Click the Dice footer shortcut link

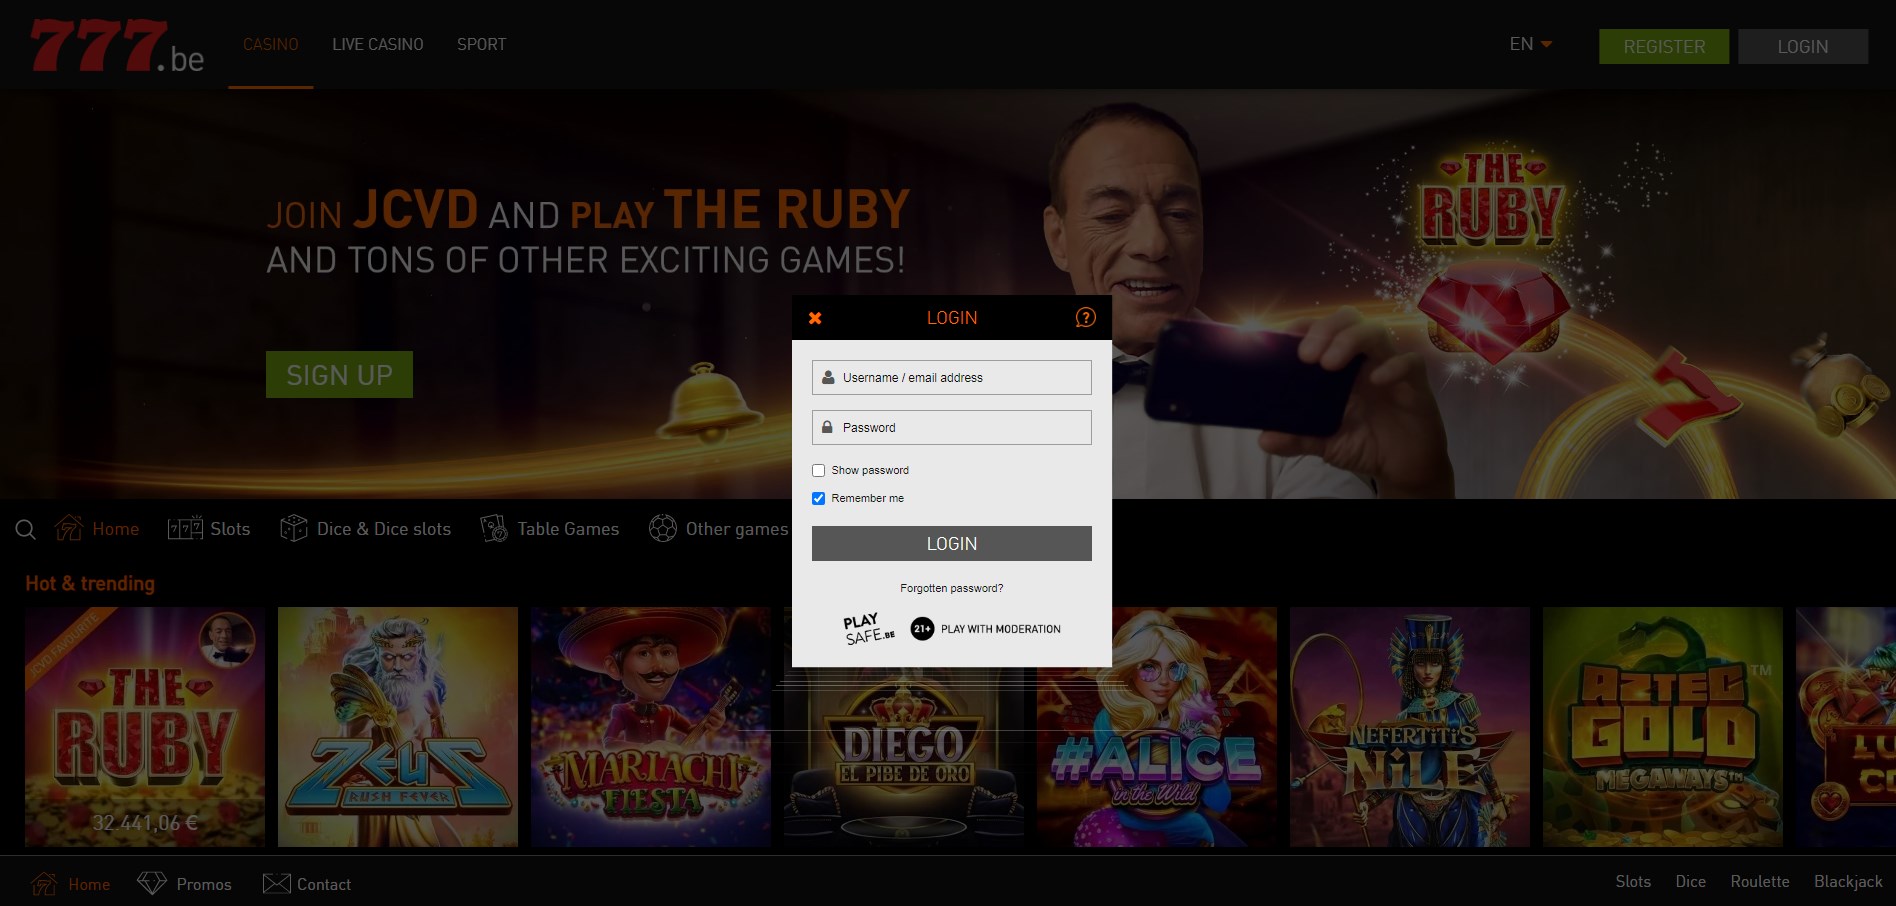pyautogui.click(x=1691, y=881)
